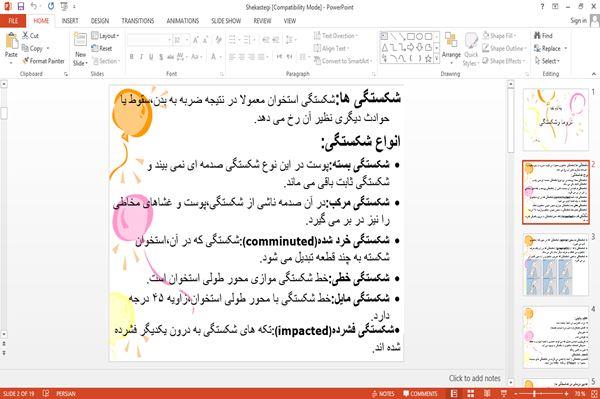The image size is (600, 399).
Task: Open Shape Effects menu
Action: coord(504,61)
